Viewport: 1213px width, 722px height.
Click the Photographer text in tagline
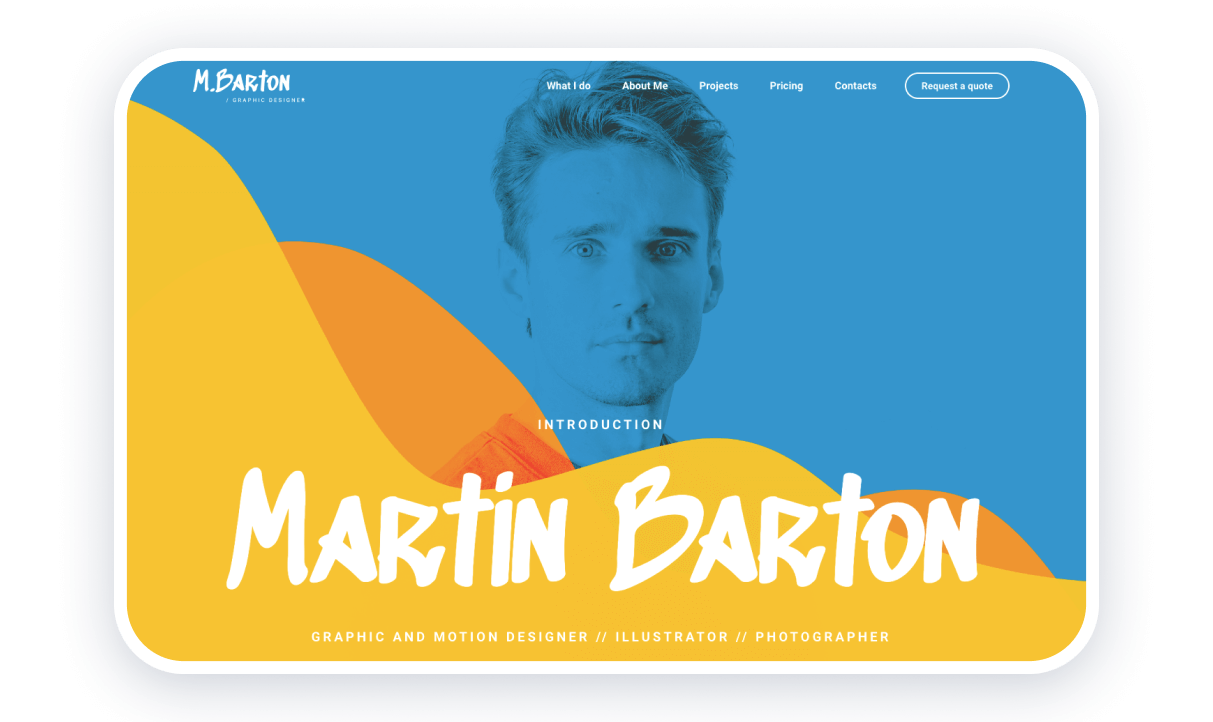(823, 637)
